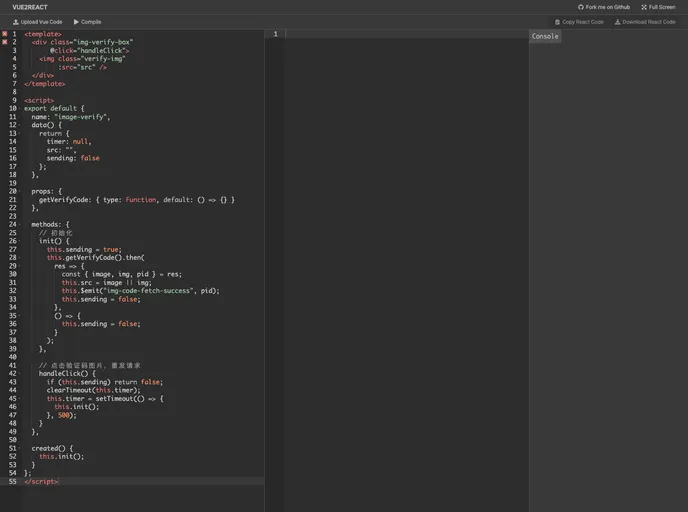
Task: Click the VUE2REACT logo title
Action: coord(30,7)
